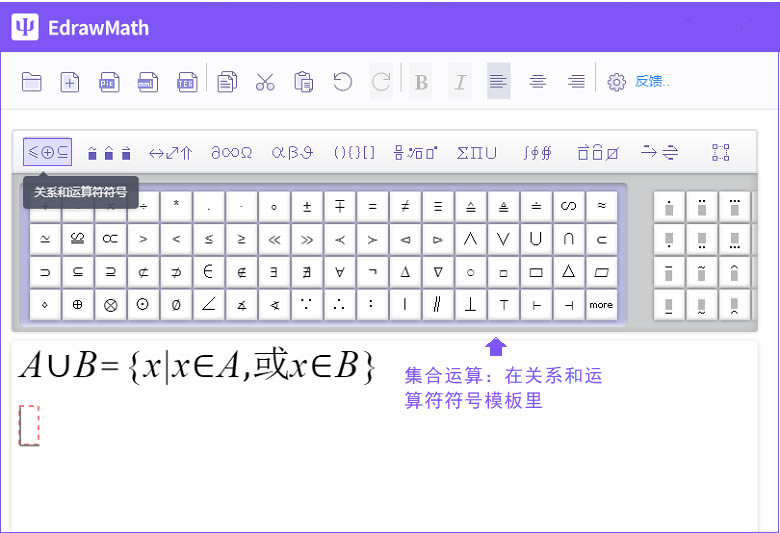The height and width of the screenshot is (533, 780).
Task: Expand more symbols with 'more' button
Action: coord(601,305)
